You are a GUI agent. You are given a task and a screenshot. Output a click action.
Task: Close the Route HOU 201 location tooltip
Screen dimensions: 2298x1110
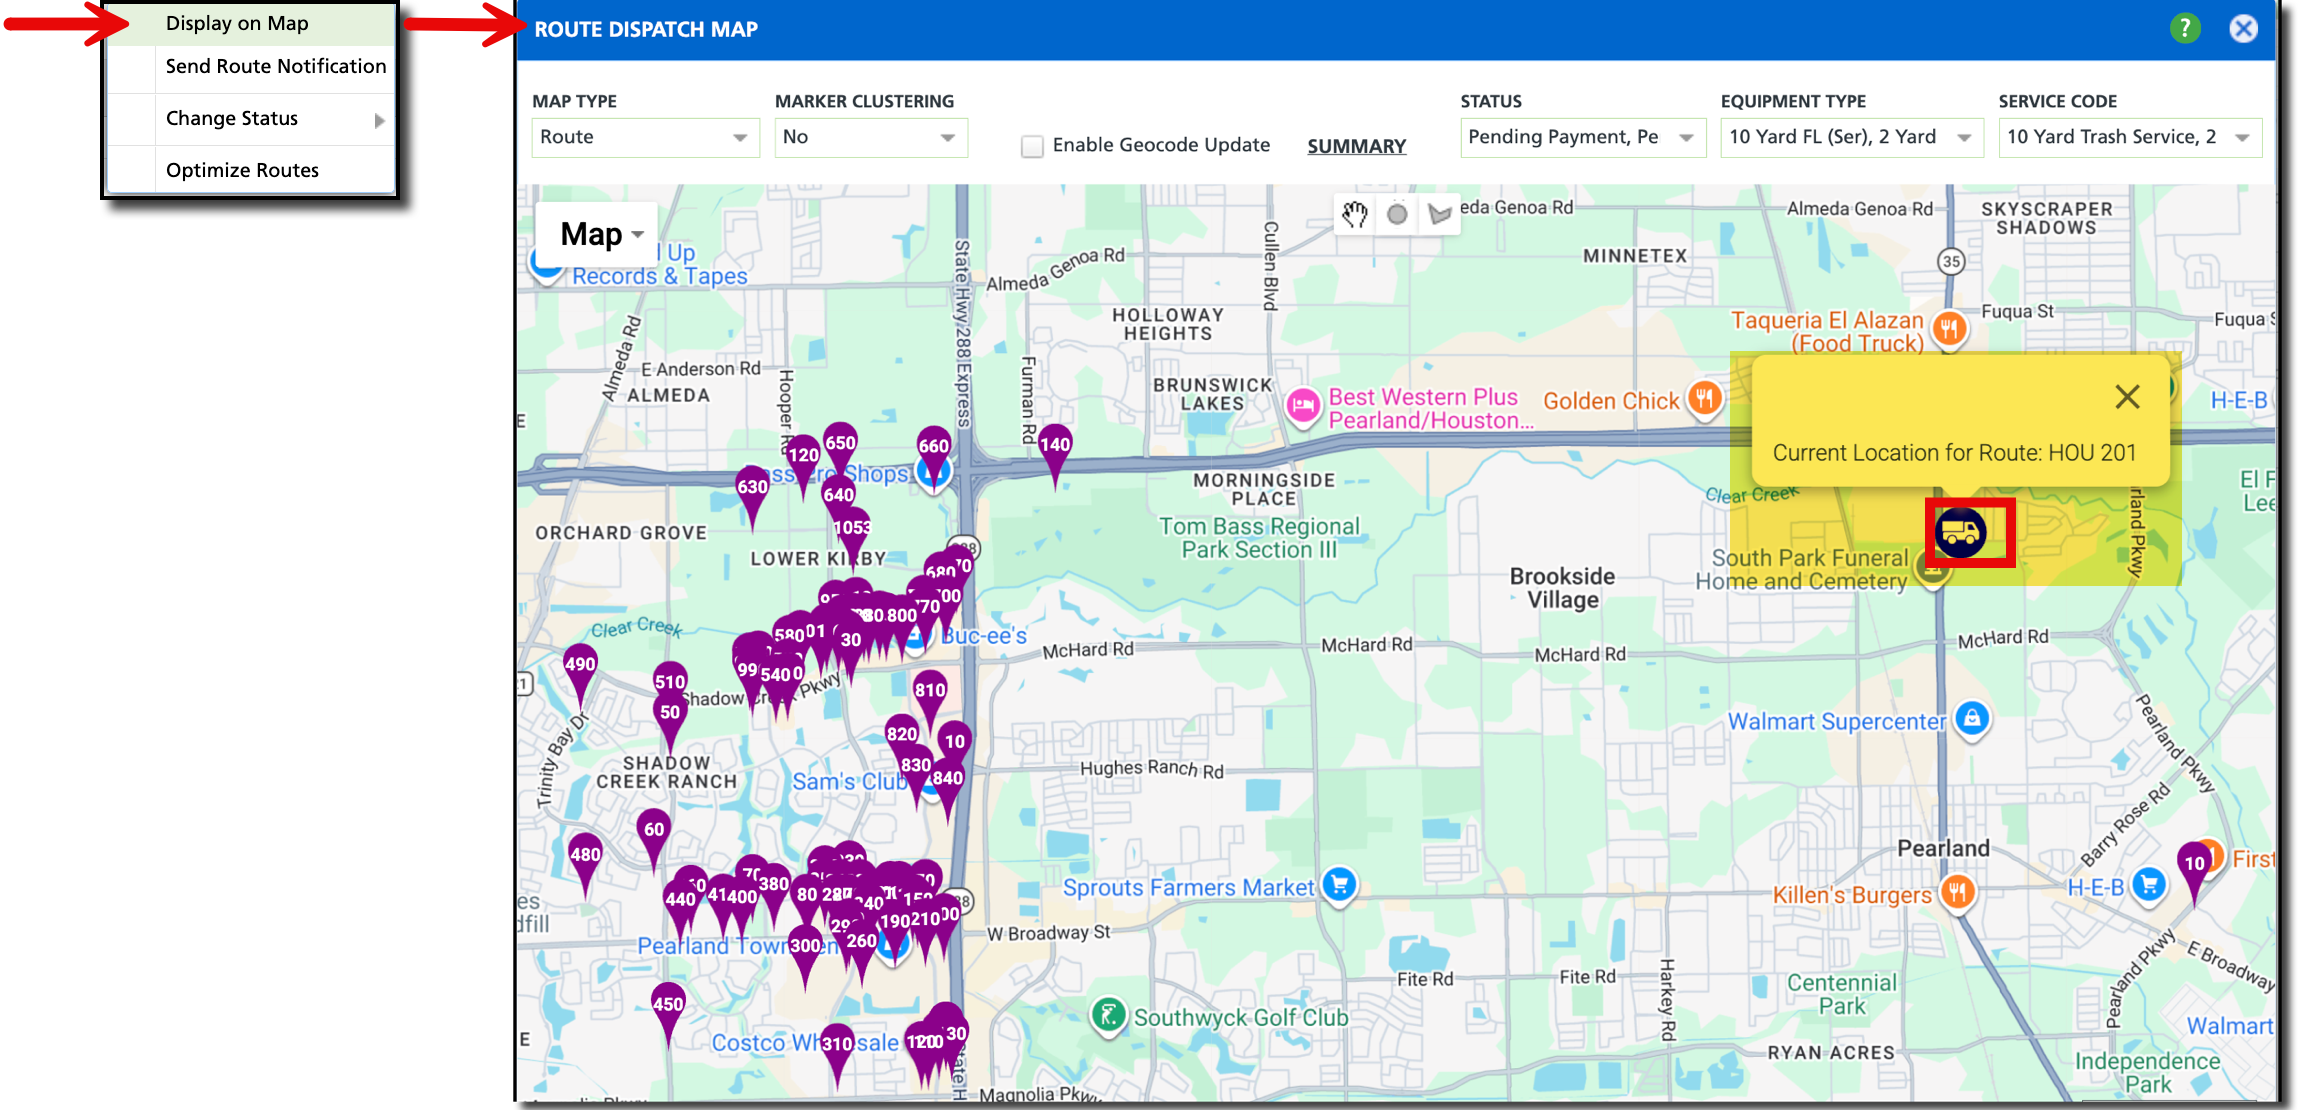tap(2127, 397)
